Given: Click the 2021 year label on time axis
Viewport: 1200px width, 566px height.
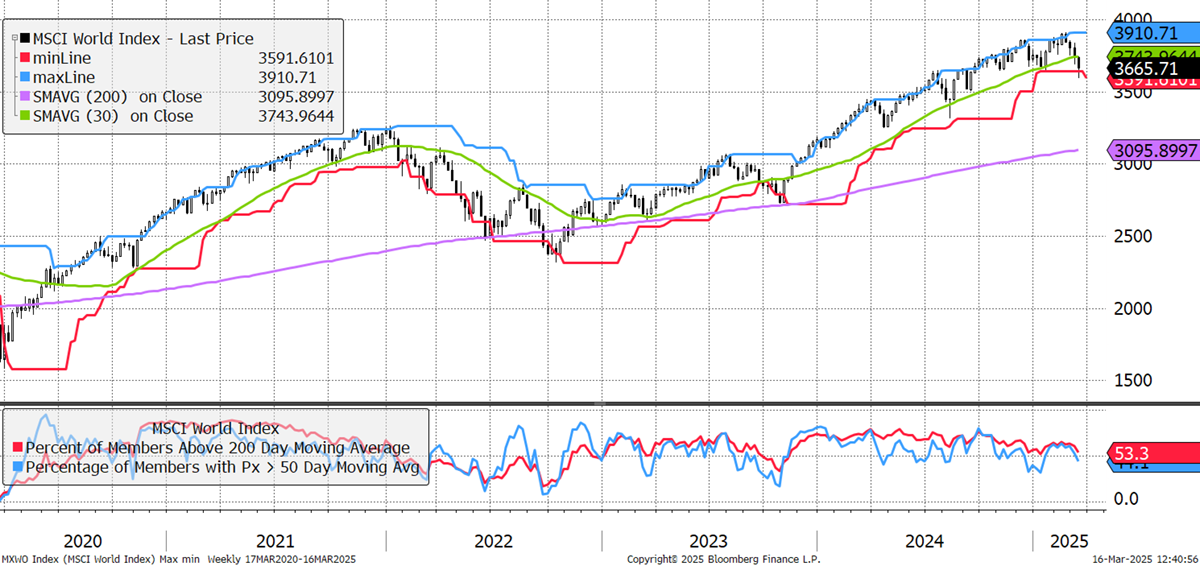Looking at the screenshot, I should click(x=277, y=541).
